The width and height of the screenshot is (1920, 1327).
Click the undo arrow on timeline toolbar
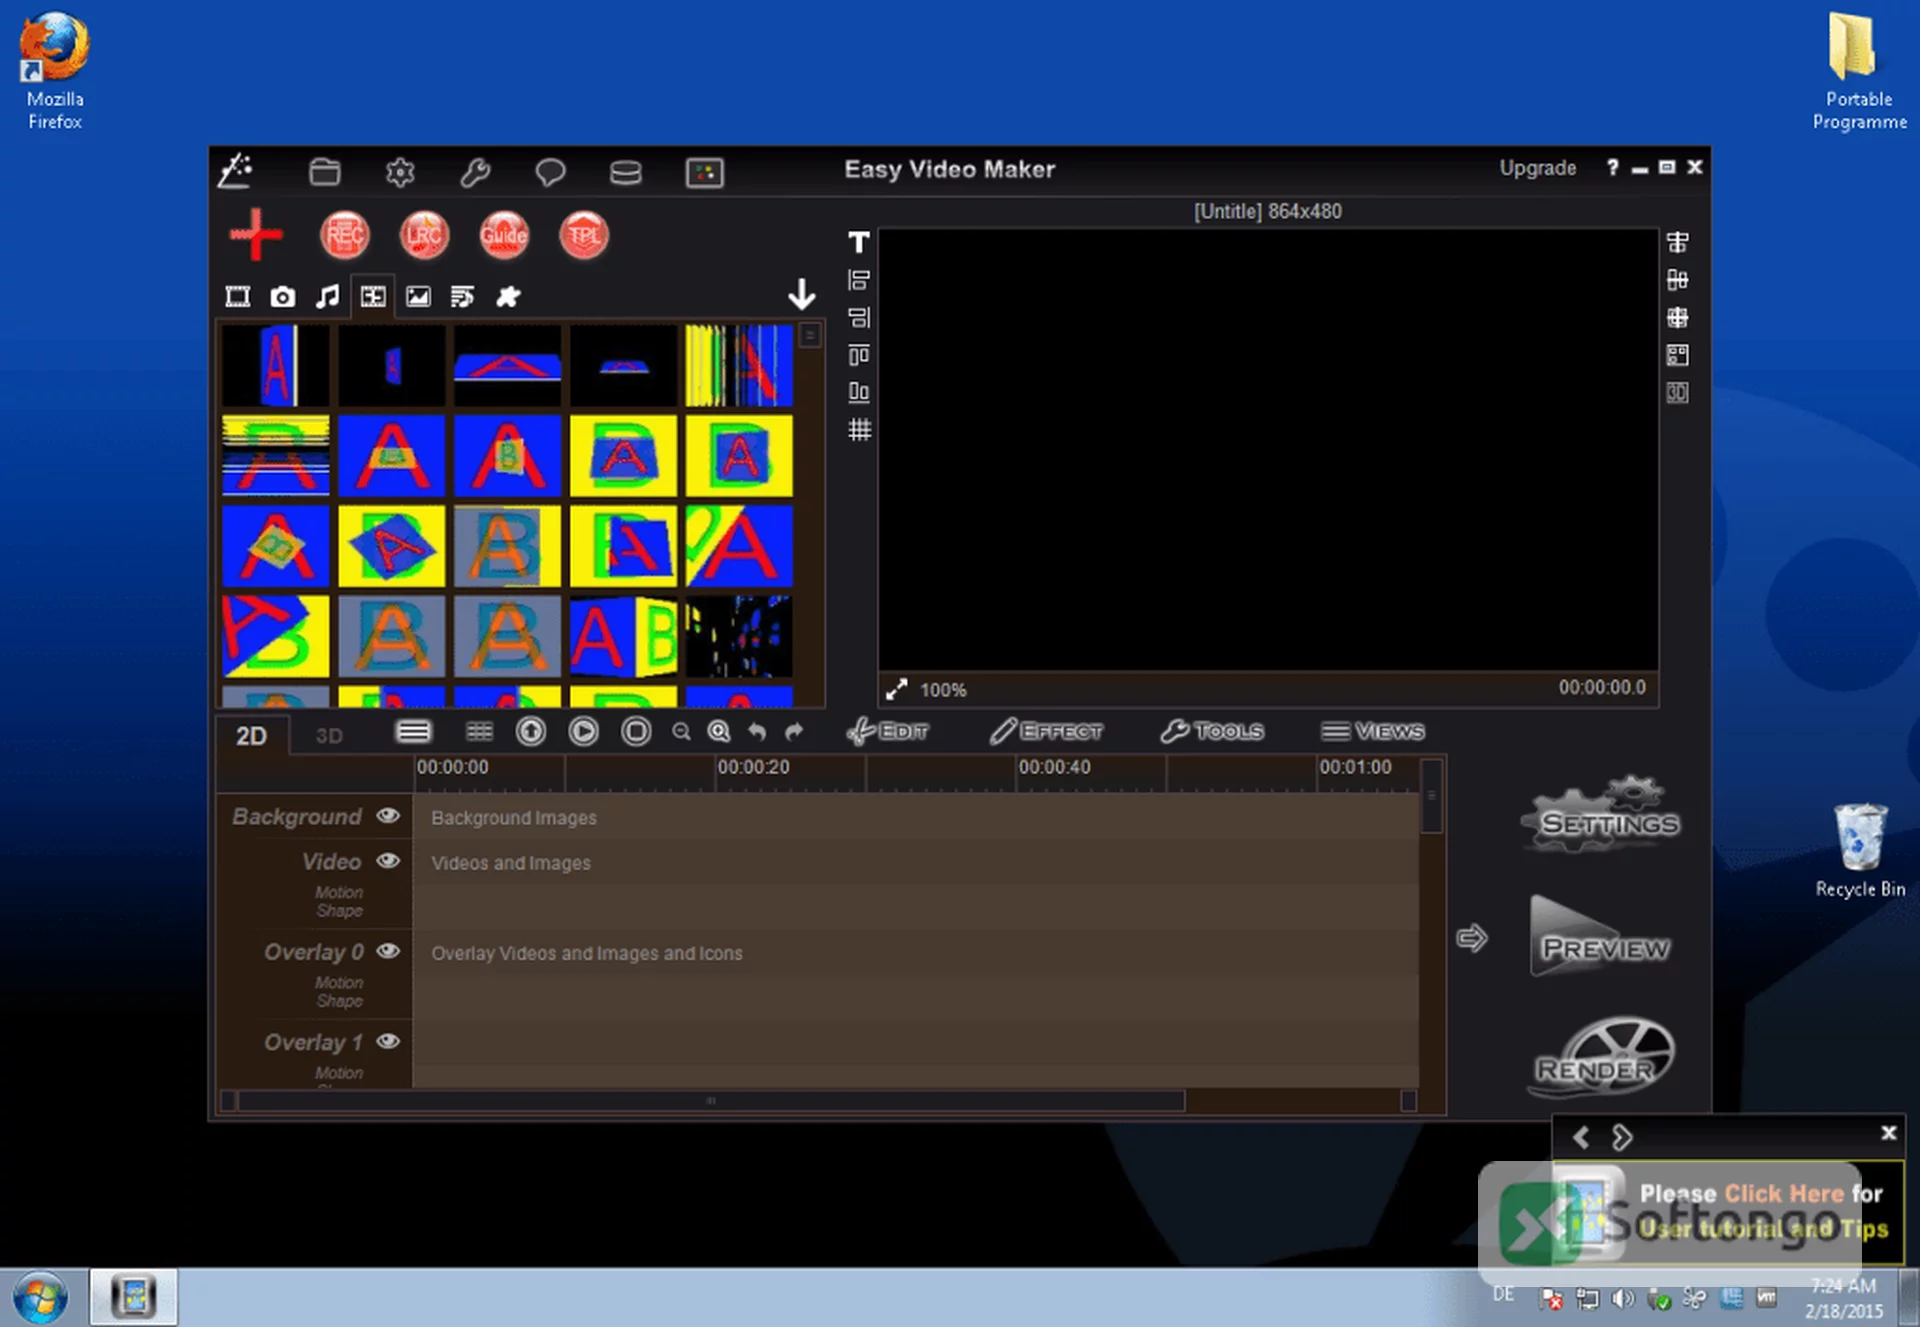pyautogui.click(x=757, y=732)
